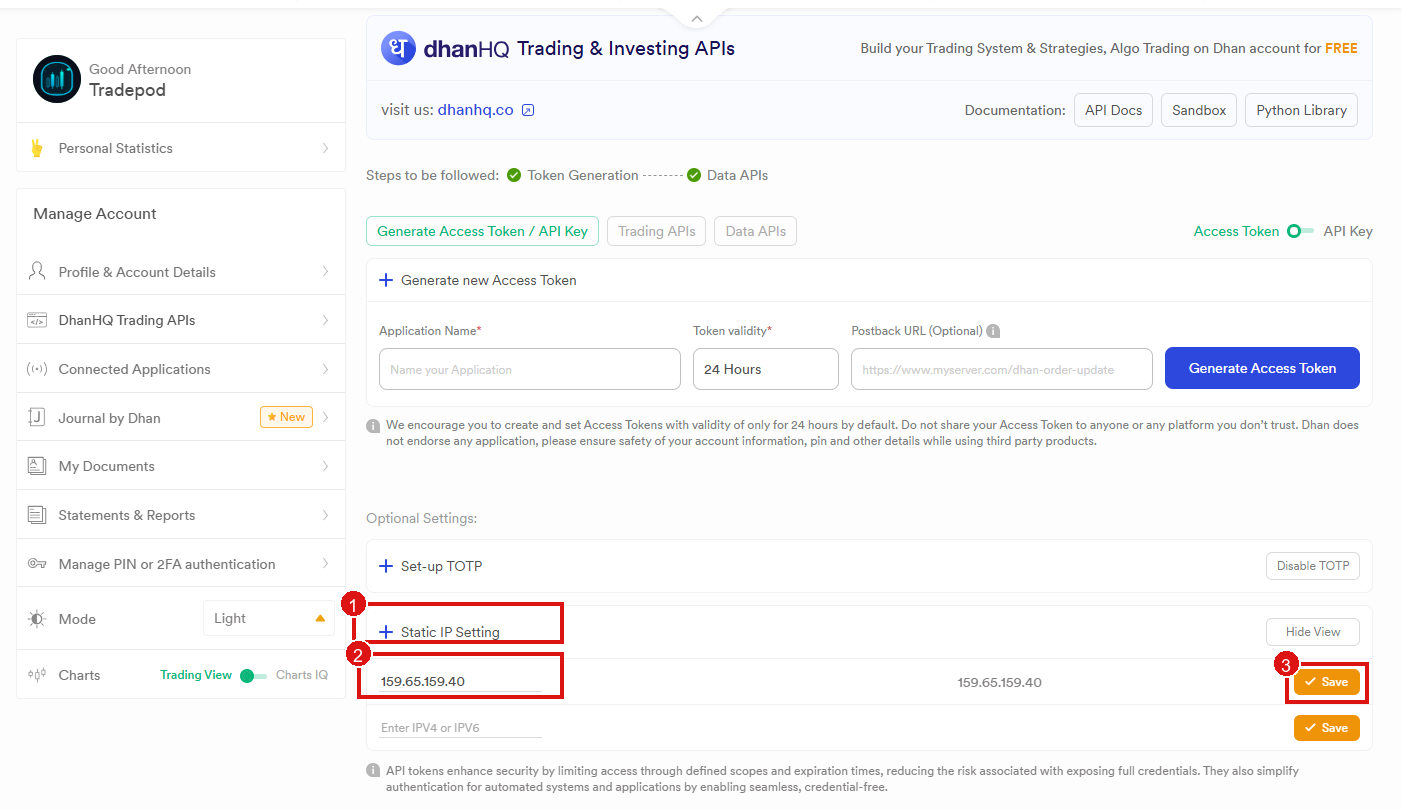Switch to the Data APIs tab
The image size is (1402, 810).
click(x=755, y=231)
